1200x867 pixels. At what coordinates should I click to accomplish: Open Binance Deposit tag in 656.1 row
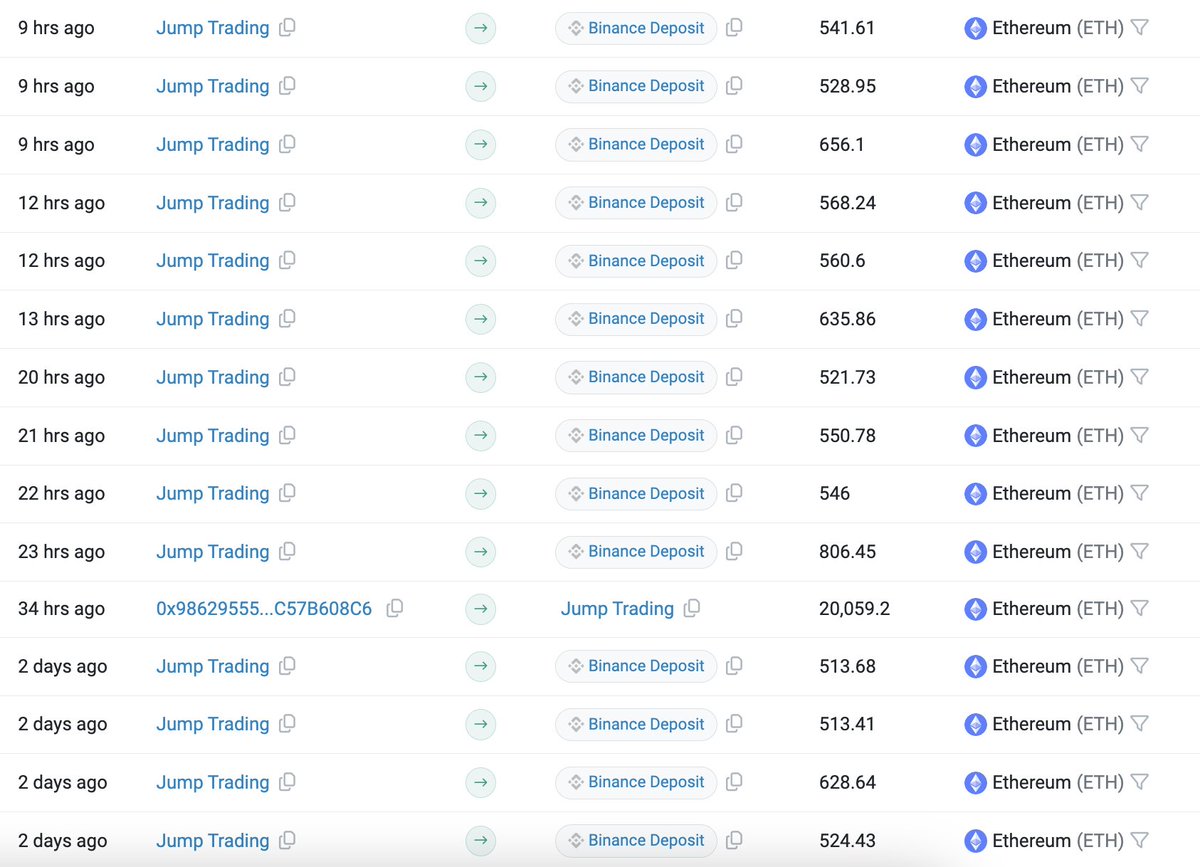pos(636,144)
